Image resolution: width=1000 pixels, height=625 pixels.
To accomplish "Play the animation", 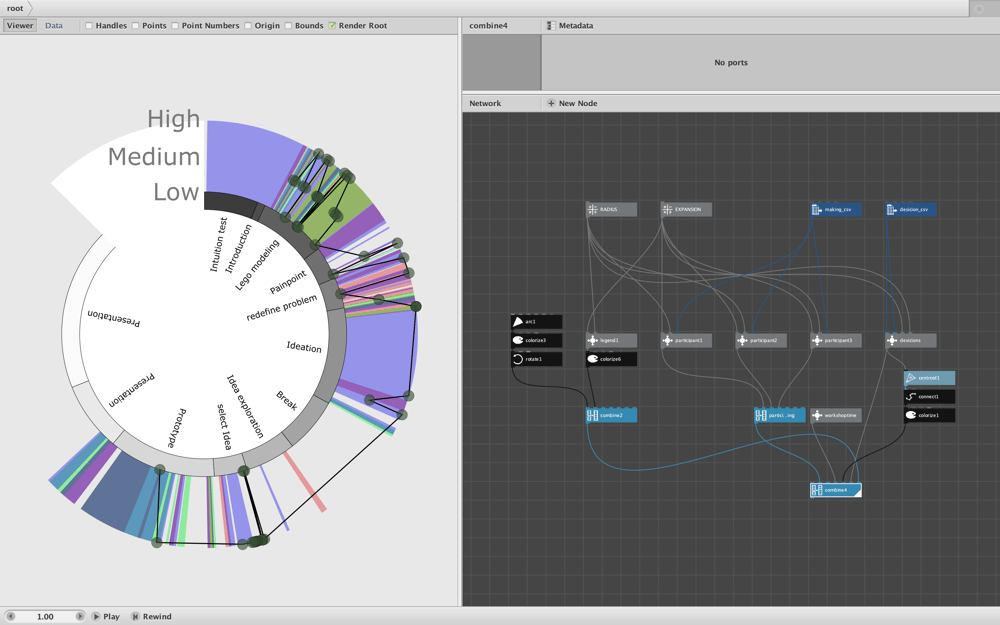I will tap(106, 617).
